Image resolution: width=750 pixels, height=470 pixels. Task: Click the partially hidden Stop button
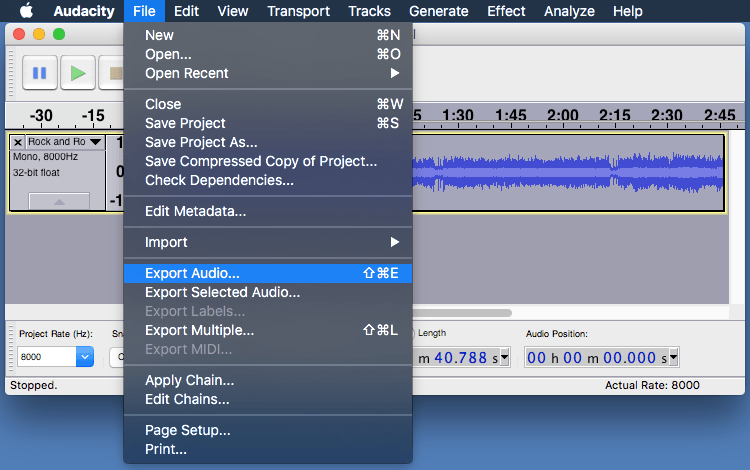pyautogui.click(x=111, y=73)
